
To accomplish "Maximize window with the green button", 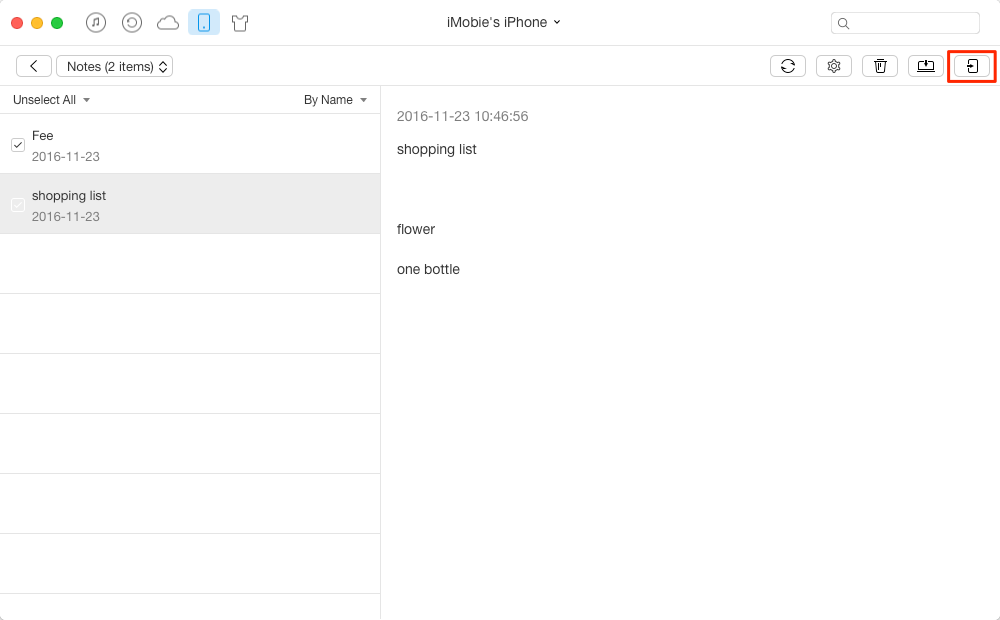I will (57, 23).
